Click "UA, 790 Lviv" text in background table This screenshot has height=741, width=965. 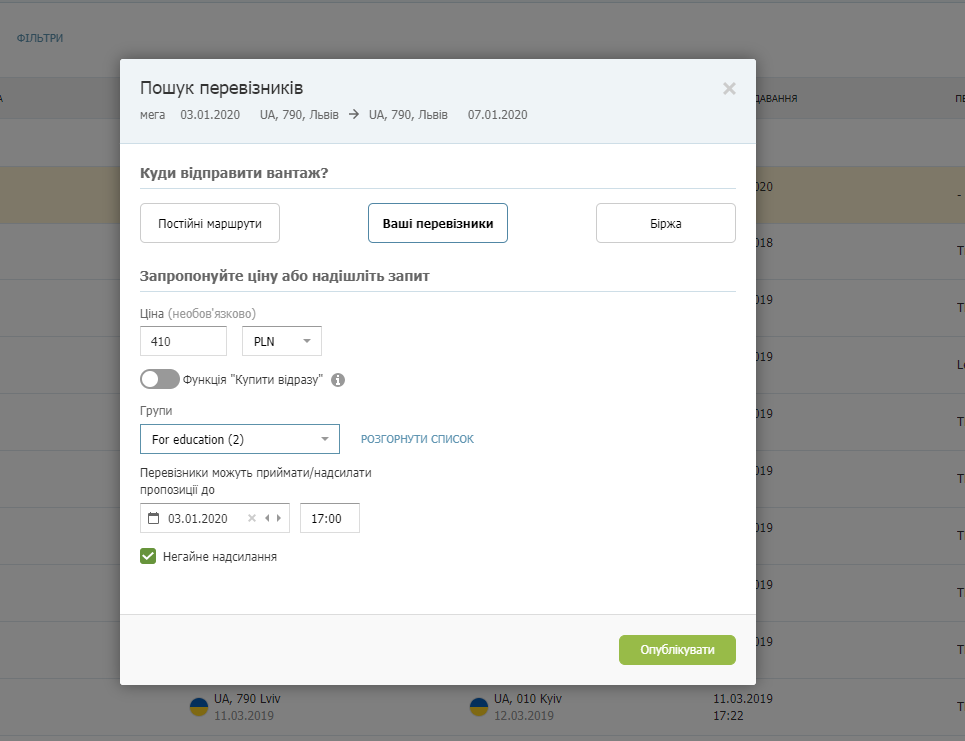tap(247, 699)
